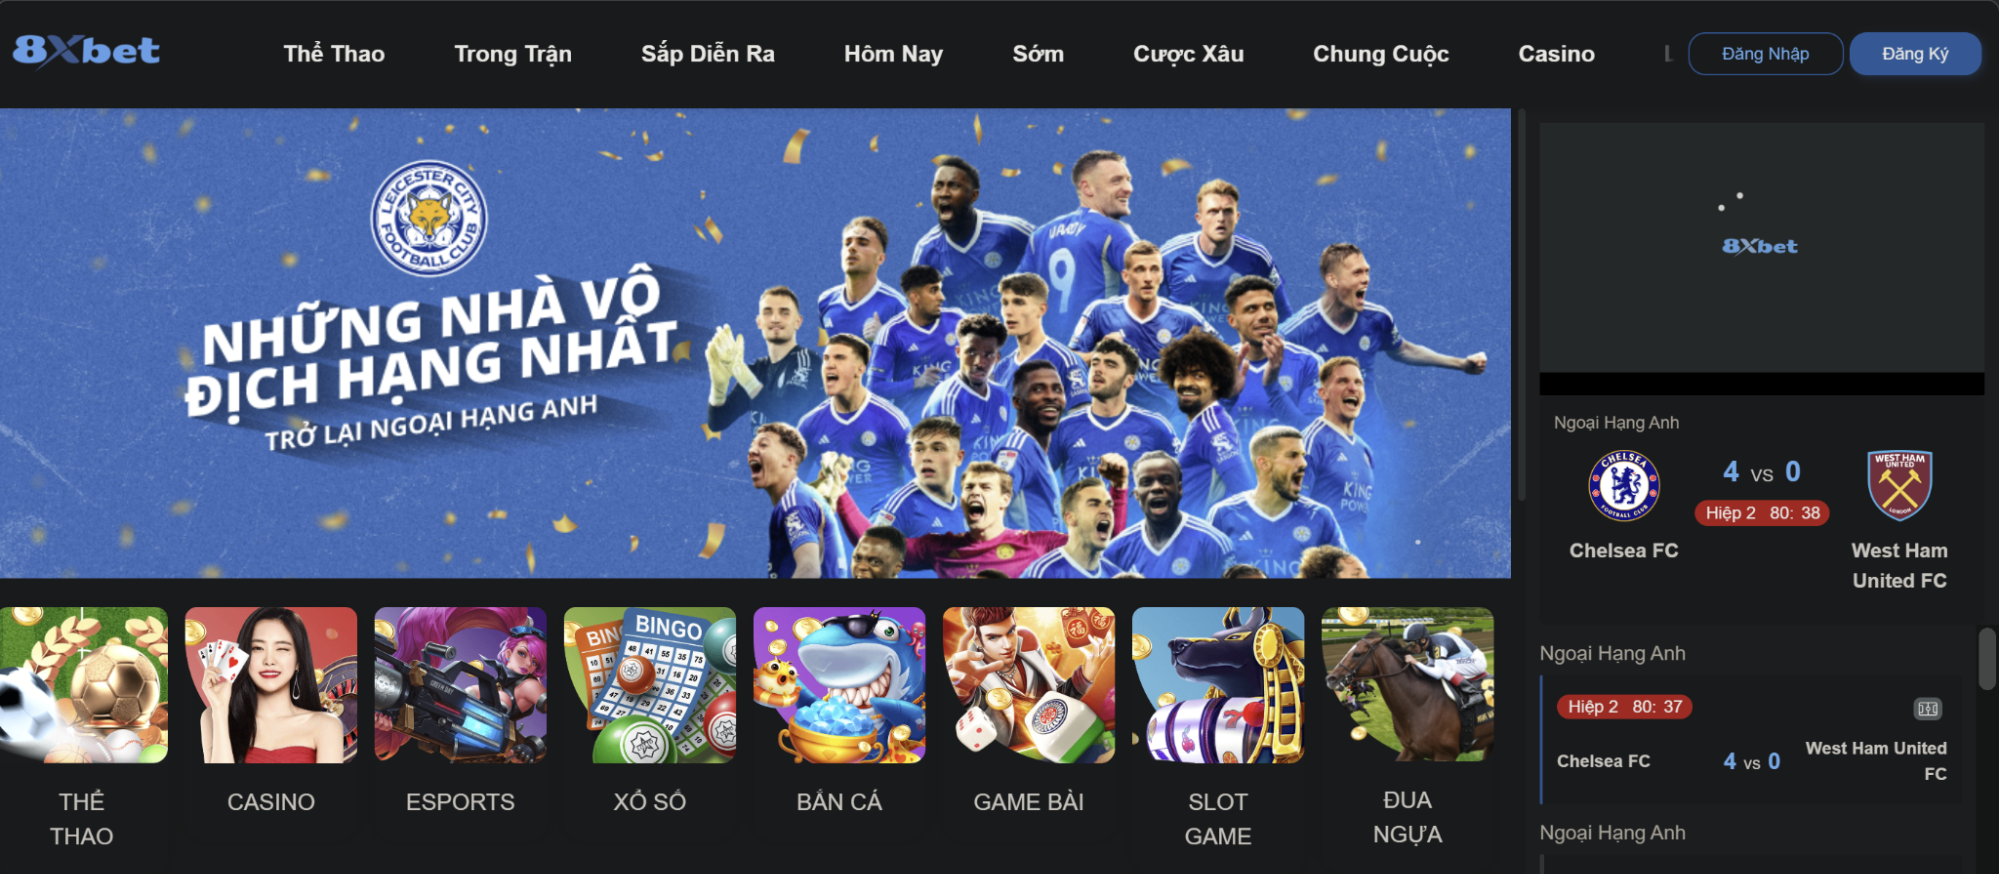Click the match pitch view icon
The image size is (1999, 874).
click(1927, 709)
